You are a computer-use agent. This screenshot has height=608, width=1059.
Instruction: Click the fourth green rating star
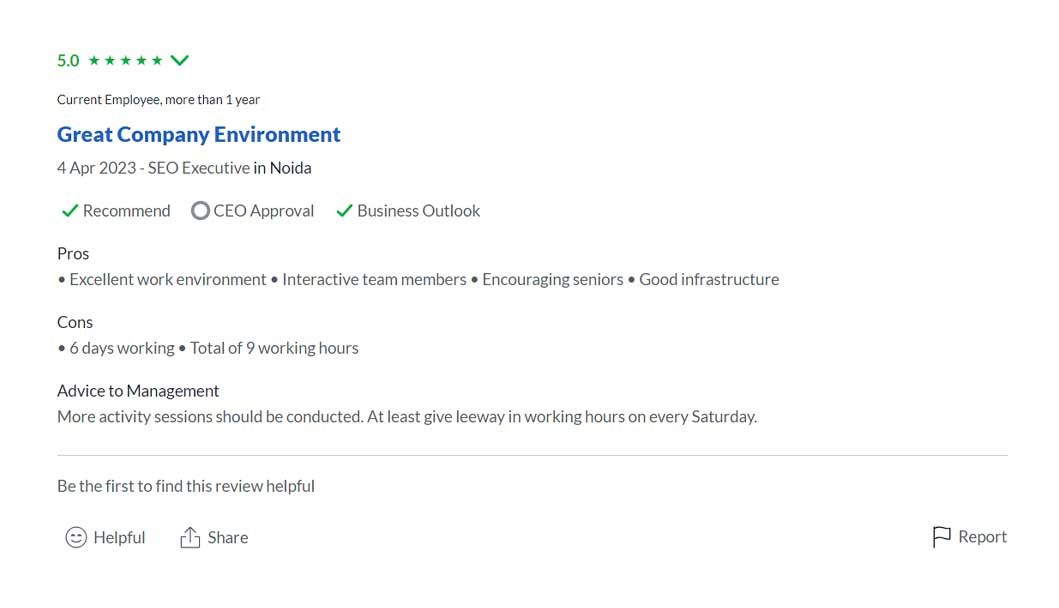pos(141,61)
